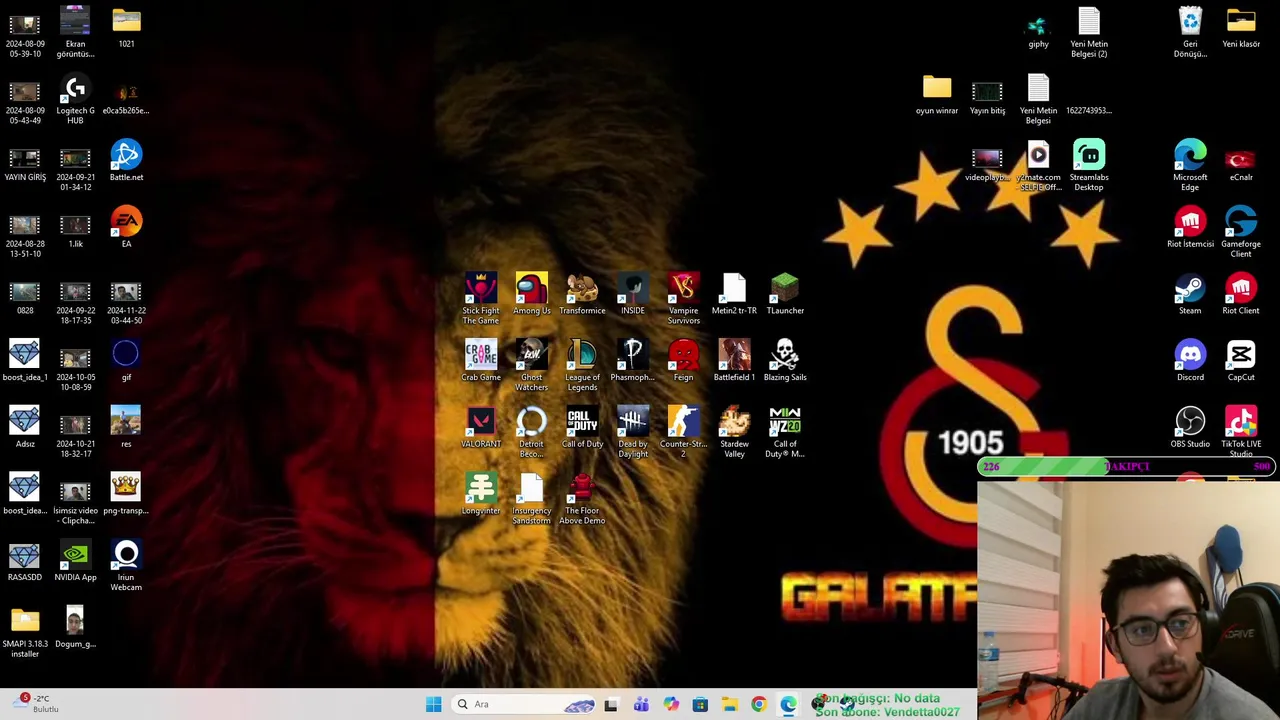Screen dimensions: 1280x720
Task: Open the Longvinter game shortcut
Action: pyautogui.click(x=481, y=495)
